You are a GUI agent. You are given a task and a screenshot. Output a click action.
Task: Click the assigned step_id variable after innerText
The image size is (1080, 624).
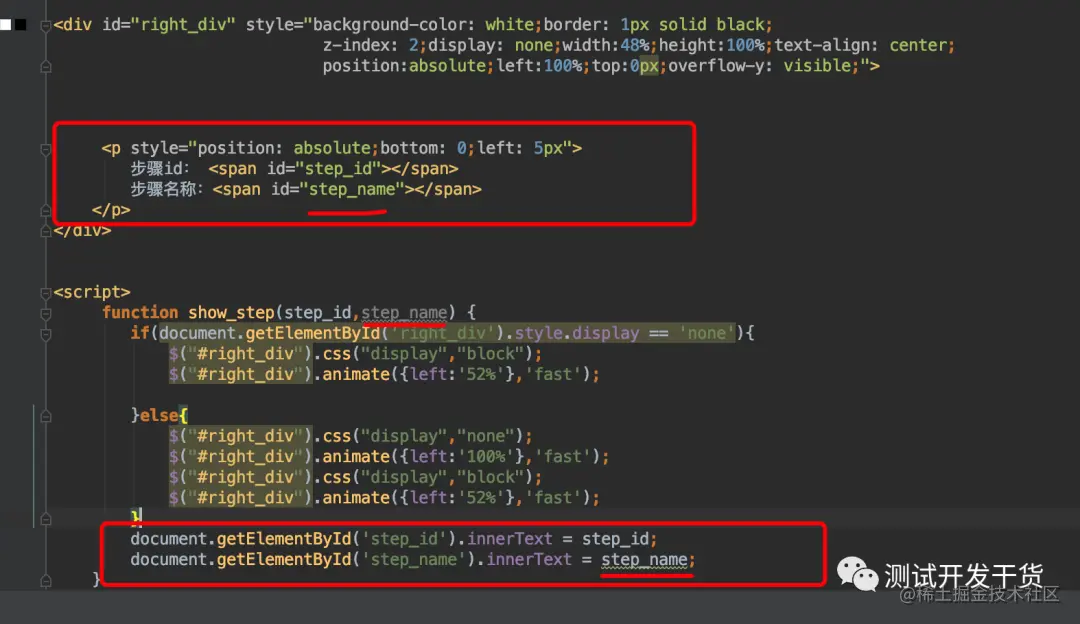tap(616, 539)
